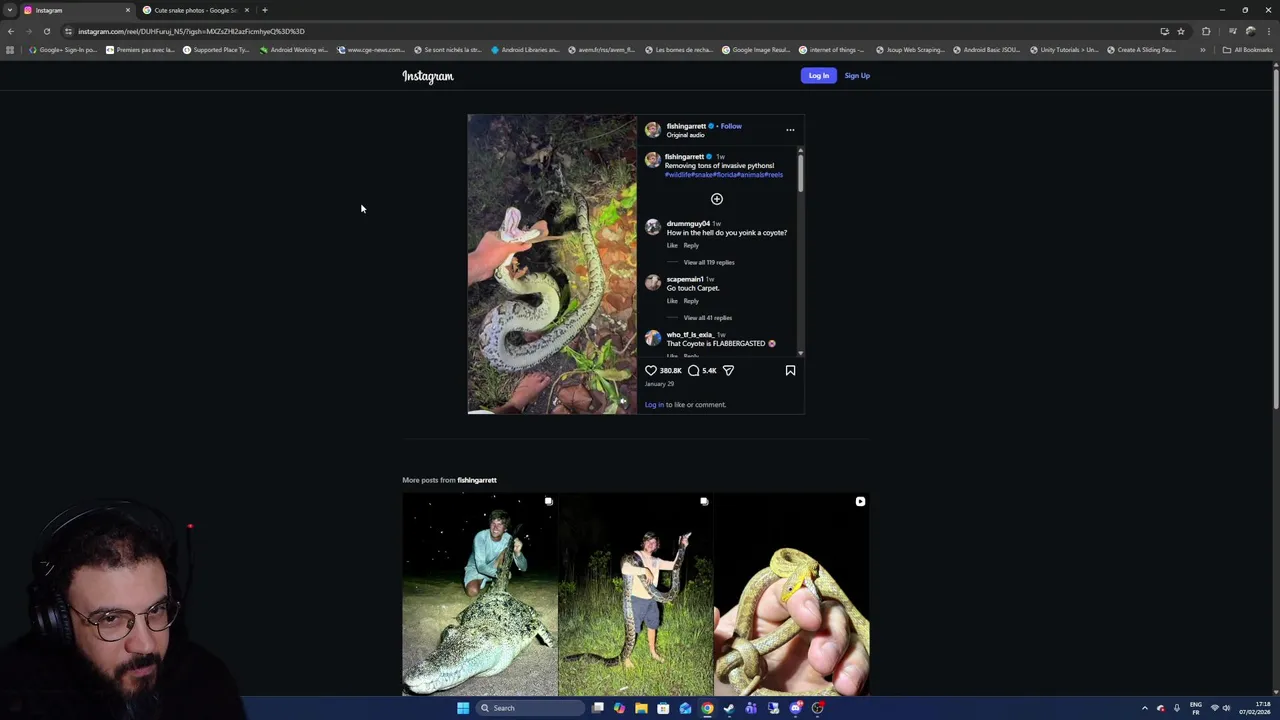
Task: Expand the hidden bookmarks overflow chevron
Action: coord(1203,50)
